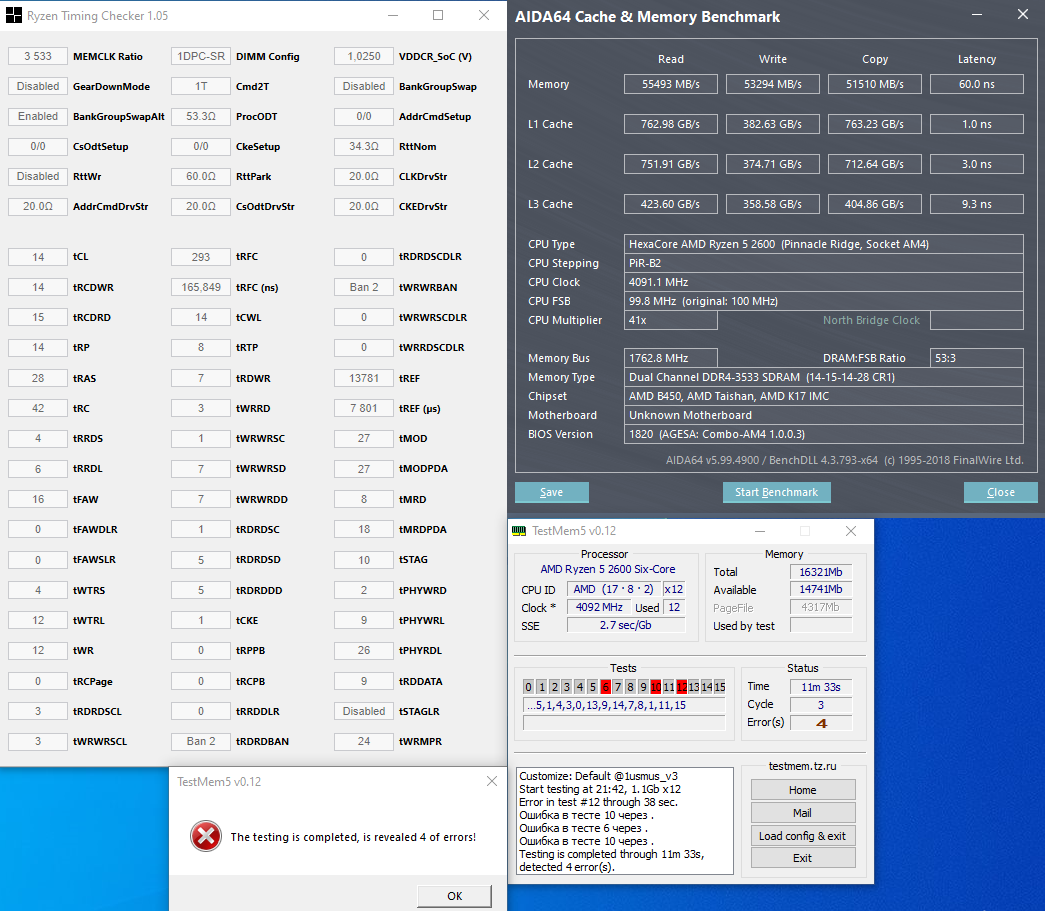Image resolution: width=1045 pixels, height=911 pixels.
Task: Close AIDA64 window with X icon
Action: click(x=1023, y=15)
